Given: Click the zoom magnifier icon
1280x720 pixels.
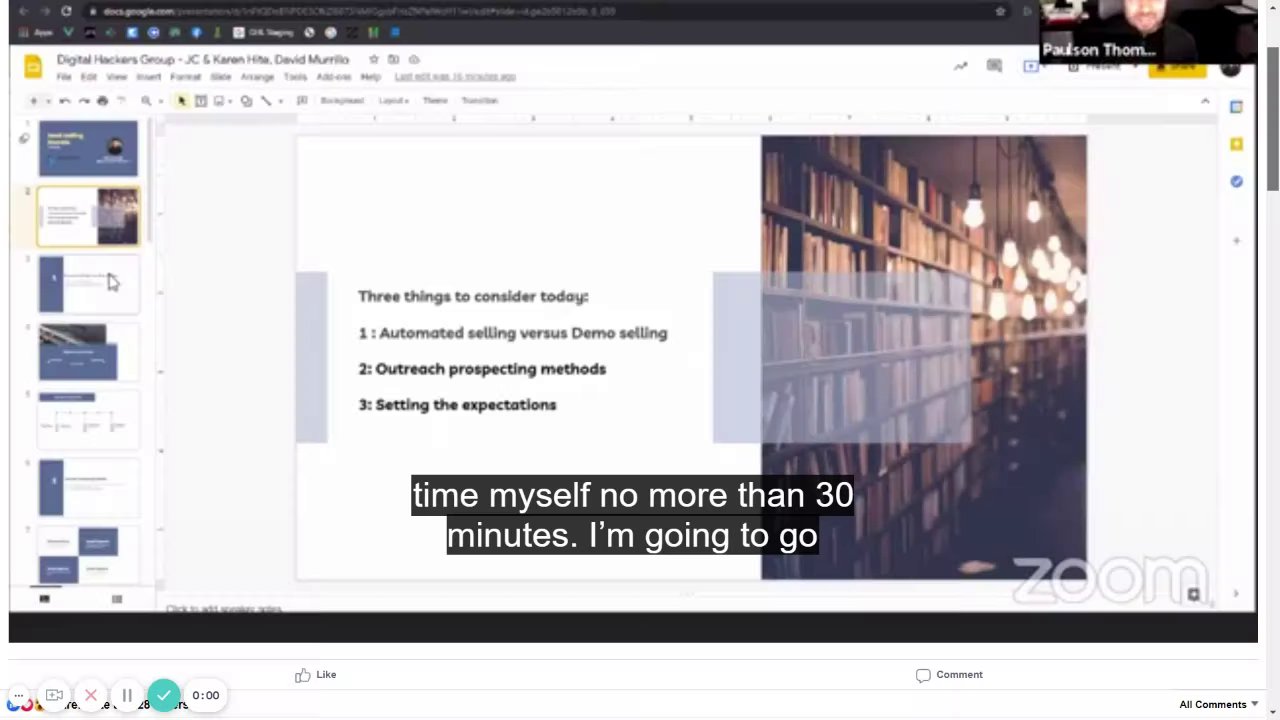Looking at the screenshot, I should coord(146,101).
